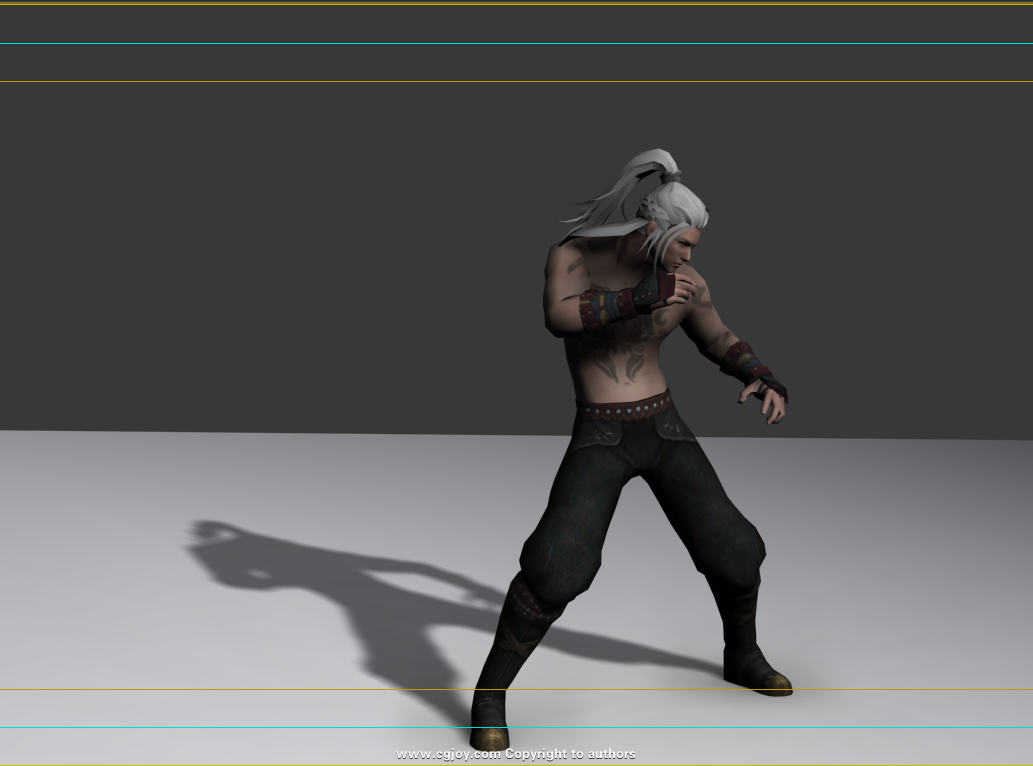Click the 'Copyright to authors' text
The width and height of the screenshot is (1033, 766).
click(570, 754)
